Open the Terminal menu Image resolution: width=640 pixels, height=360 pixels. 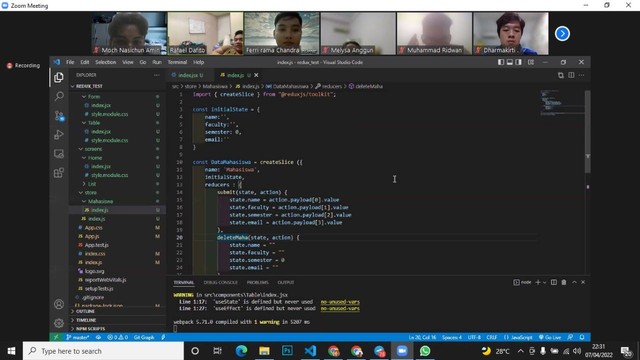[x=177, y=62]
